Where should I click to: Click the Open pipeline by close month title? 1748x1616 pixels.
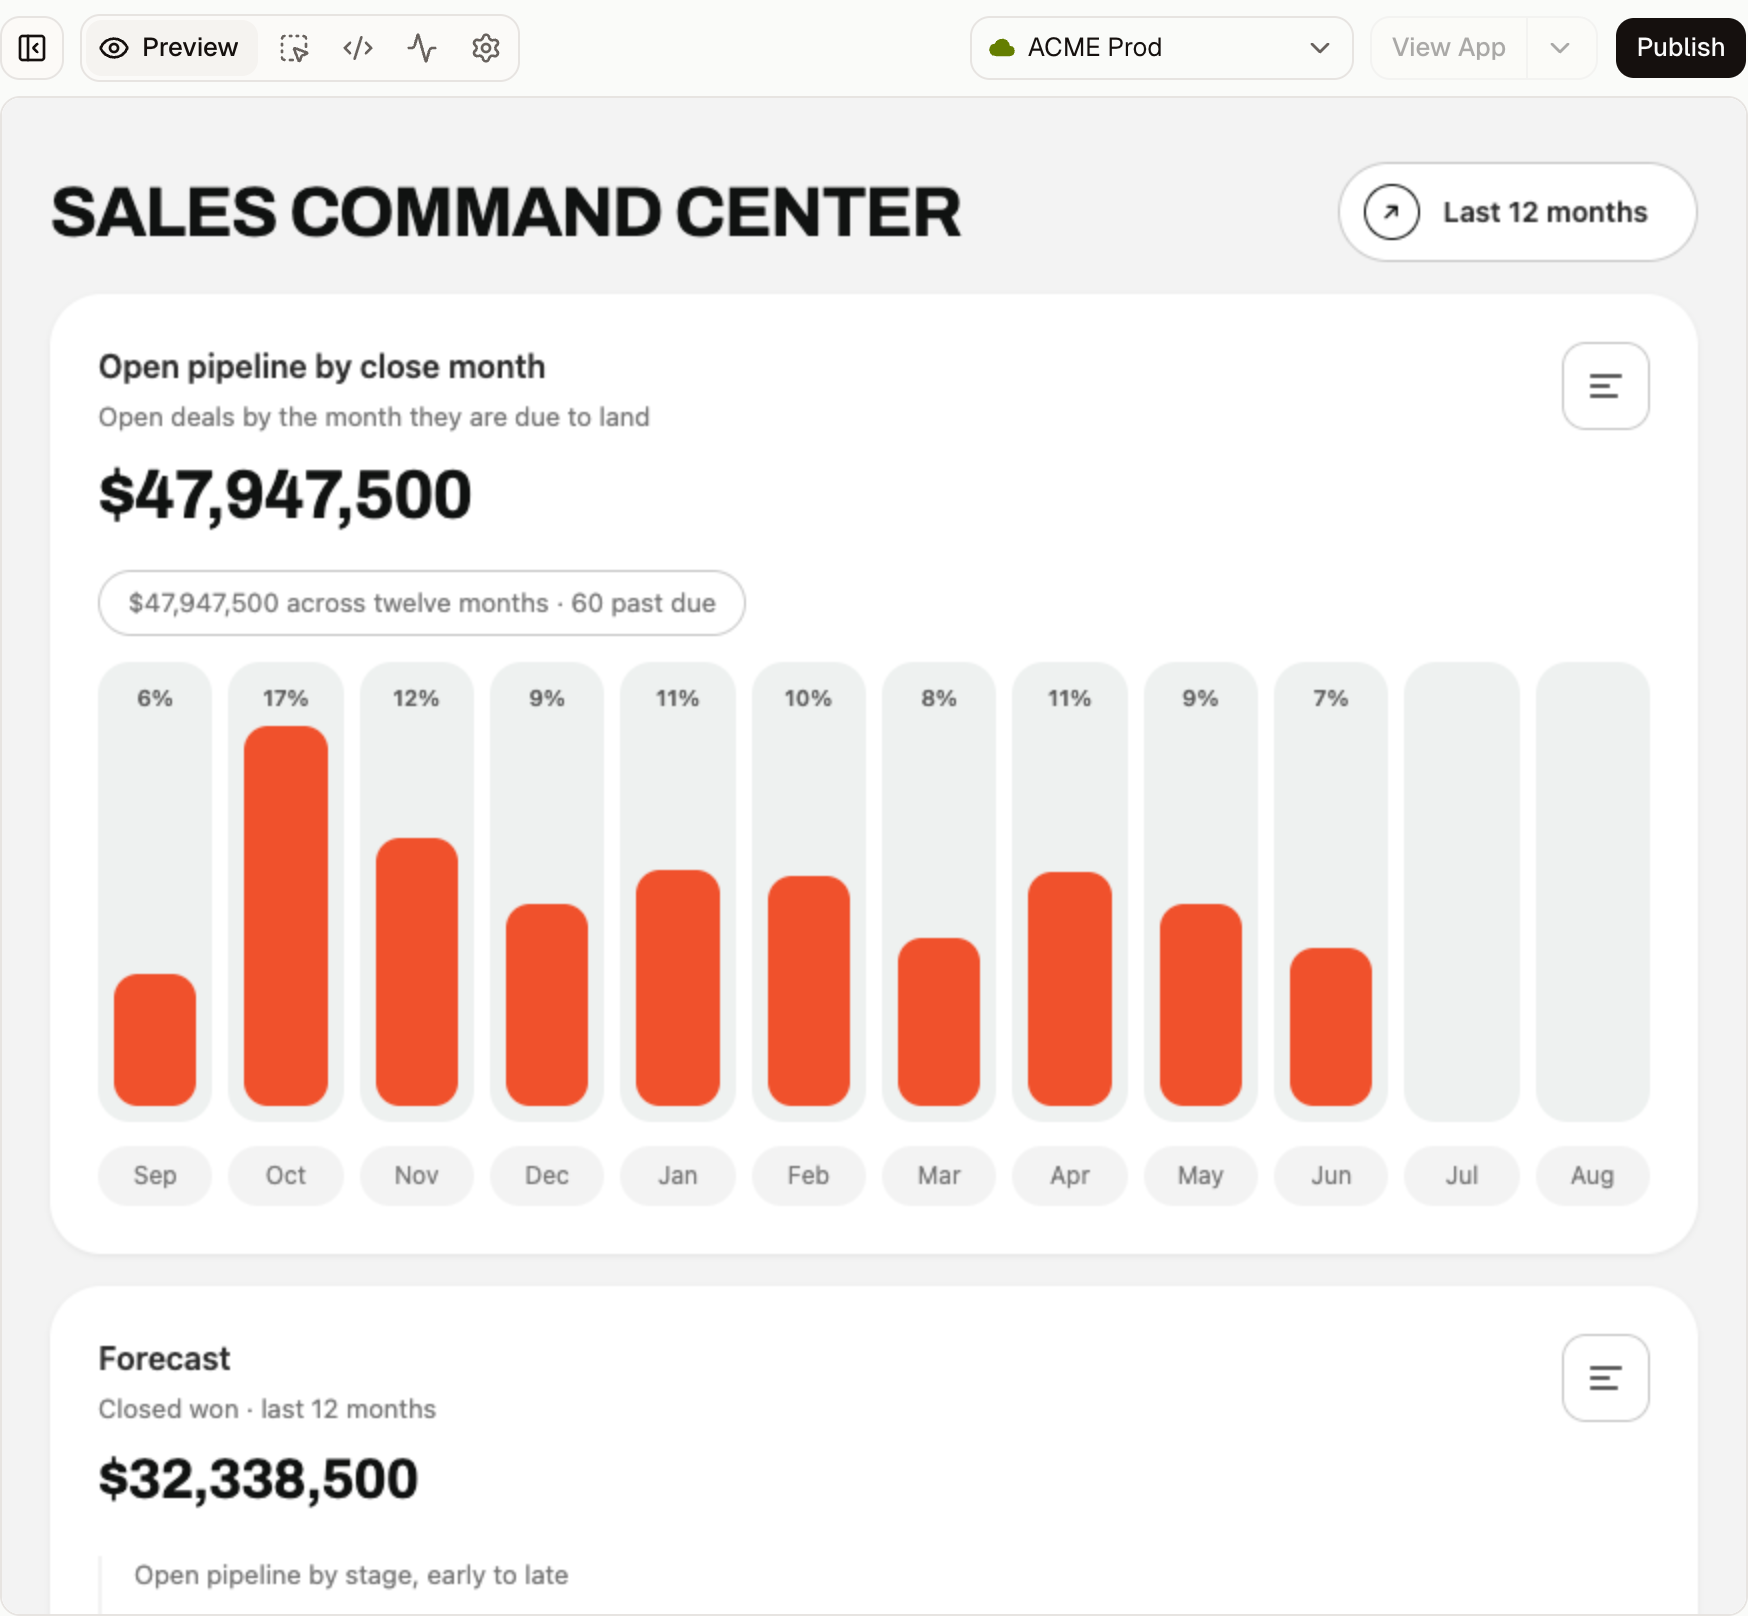click(322, 367)
